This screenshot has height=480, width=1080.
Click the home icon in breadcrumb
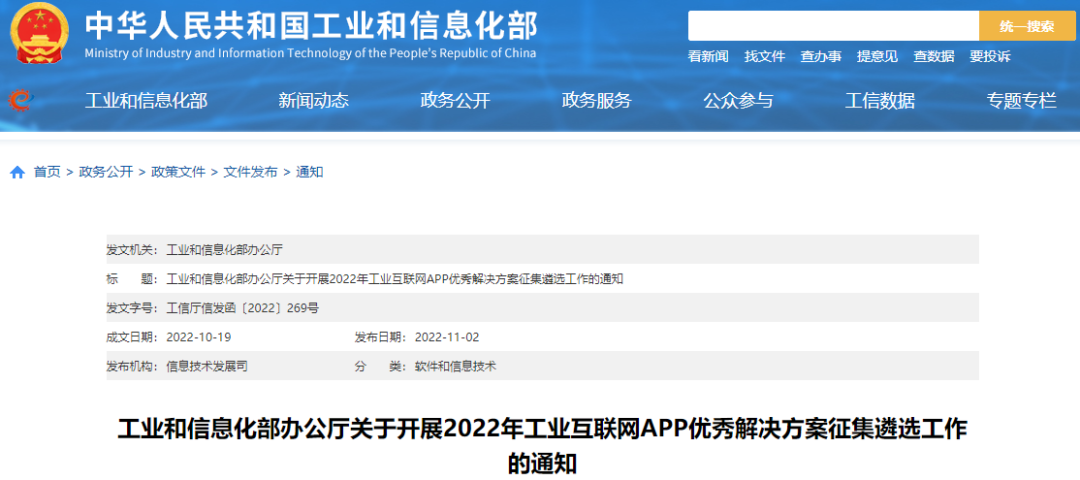point(18,172)
